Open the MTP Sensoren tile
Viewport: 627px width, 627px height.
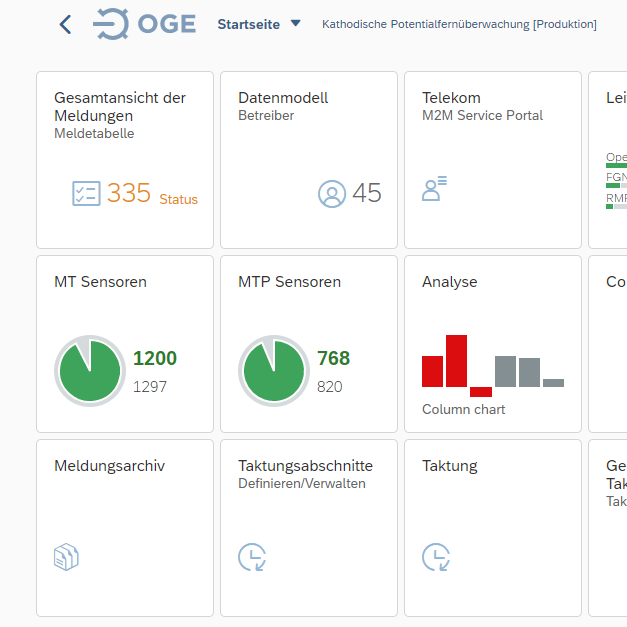click(x=309, y=344)
